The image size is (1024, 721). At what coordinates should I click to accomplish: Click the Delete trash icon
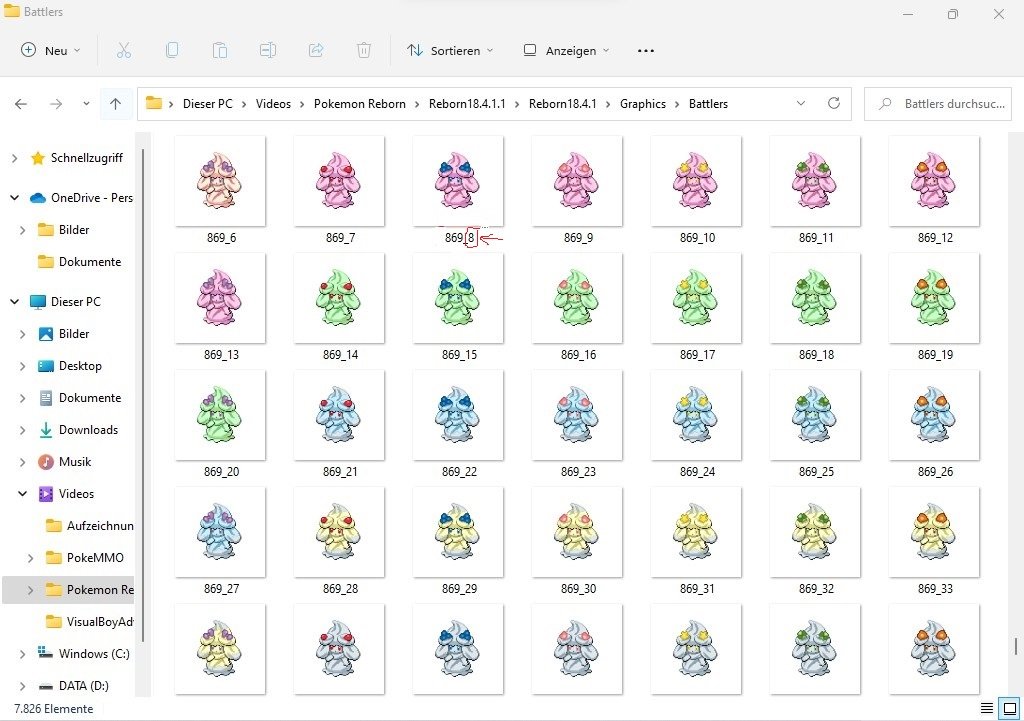tap(364, 50)
